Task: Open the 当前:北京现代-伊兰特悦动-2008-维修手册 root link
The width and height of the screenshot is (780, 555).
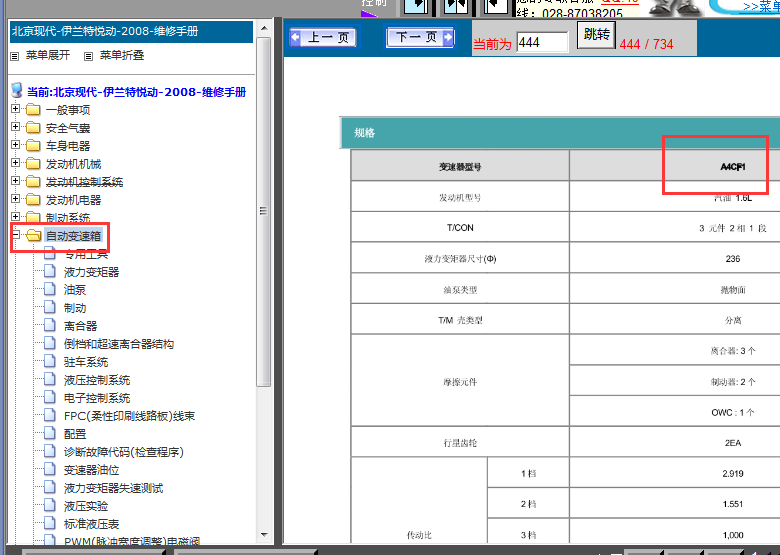Action: coord(136,92)
